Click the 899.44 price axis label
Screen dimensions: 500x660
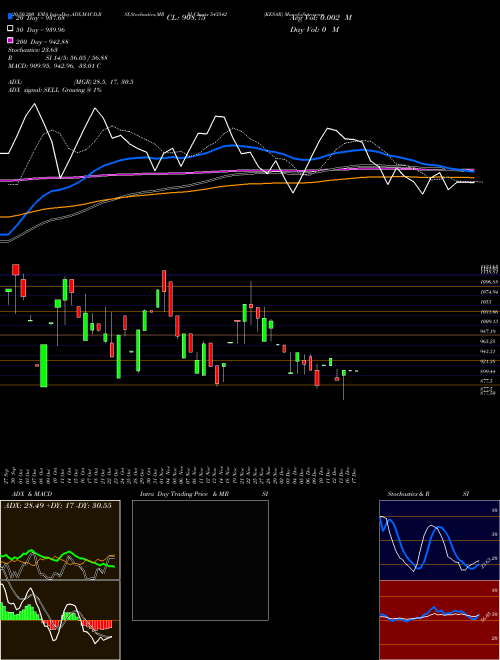click(x=489, y=371)
